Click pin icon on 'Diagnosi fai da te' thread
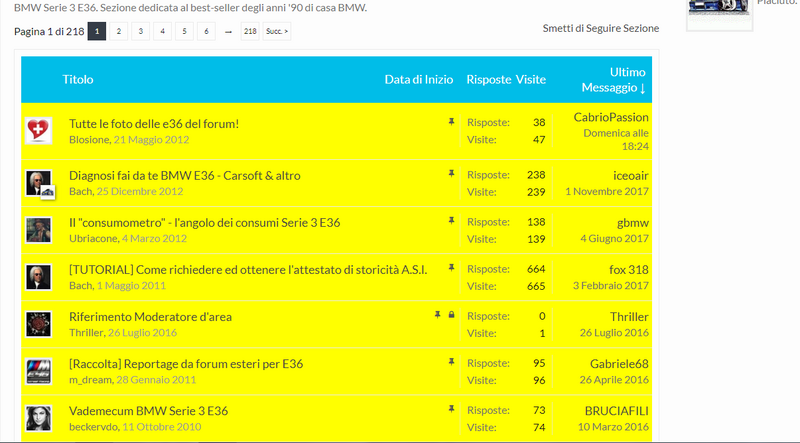The height and width of the screenshot is (443, 800). (x=451, y=174)
